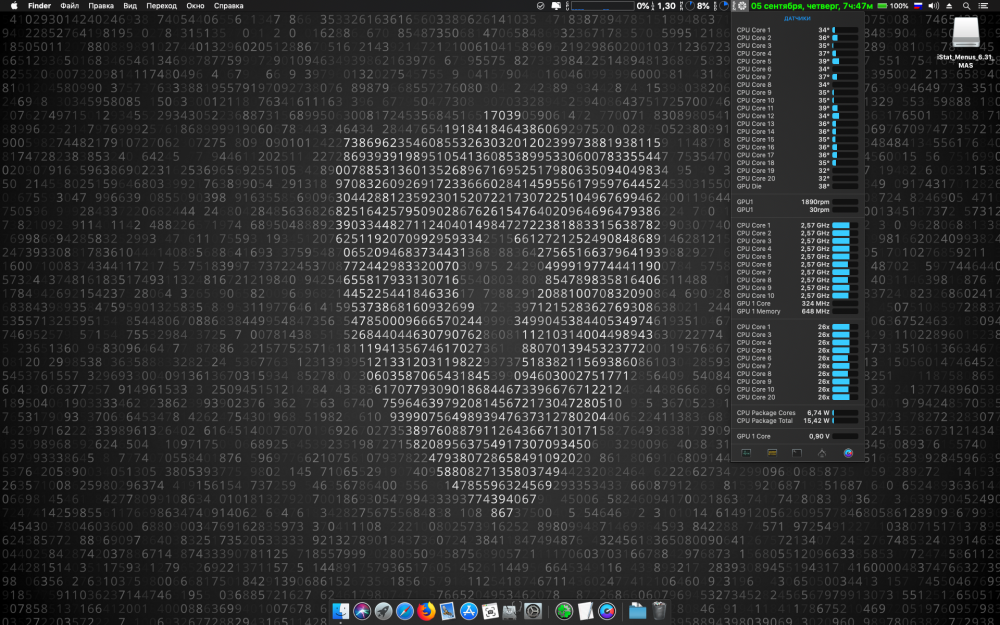Open System Preferences gear in Dock
The image size is (1000, 625).
tap(533, 611)
